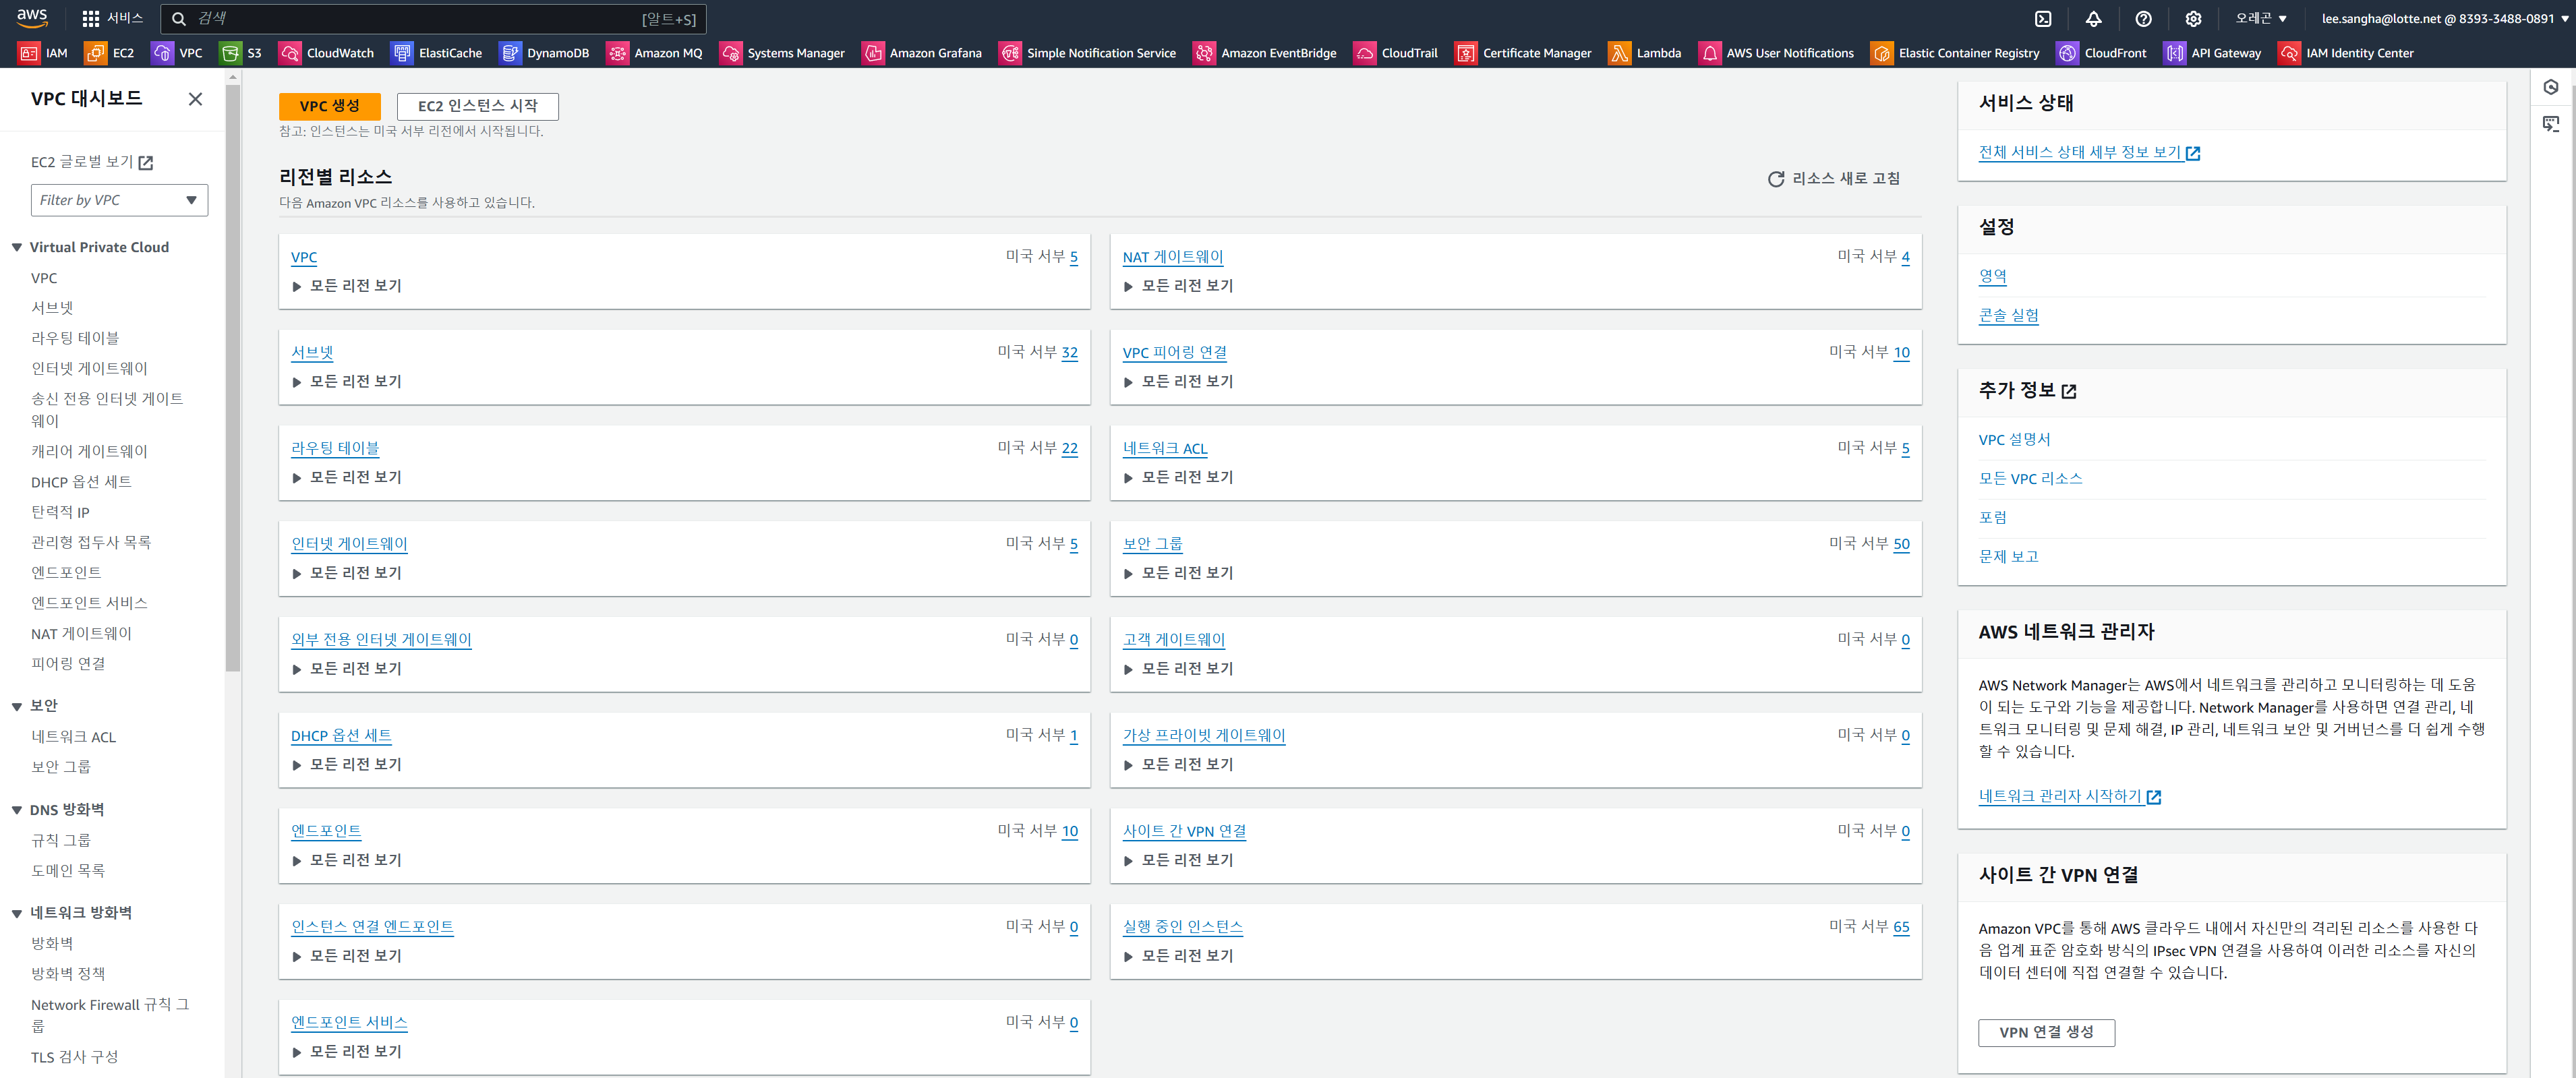Screen dimensions: 2576x1078
Task: Click the search input field in the top bar
Action: pos(420,19)
